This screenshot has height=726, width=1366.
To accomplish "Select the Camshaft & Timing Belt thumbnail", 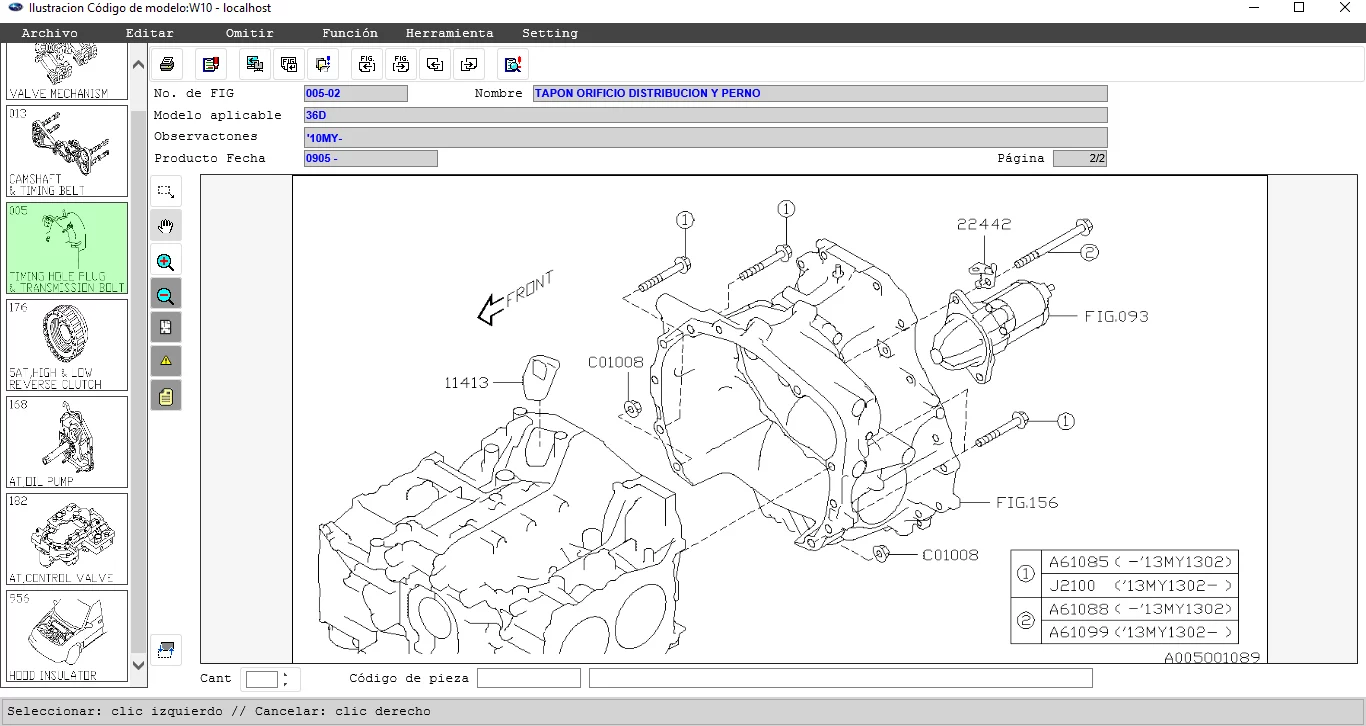I will [x=67, y=151].
